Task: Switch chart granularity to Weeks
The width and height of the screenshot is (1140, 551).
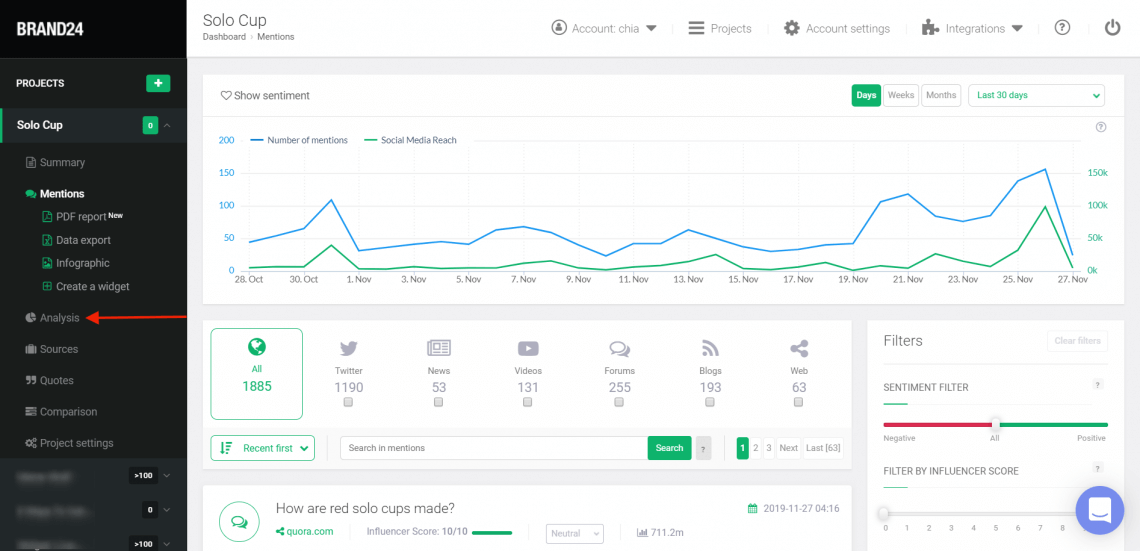Action: pos(901,95)
